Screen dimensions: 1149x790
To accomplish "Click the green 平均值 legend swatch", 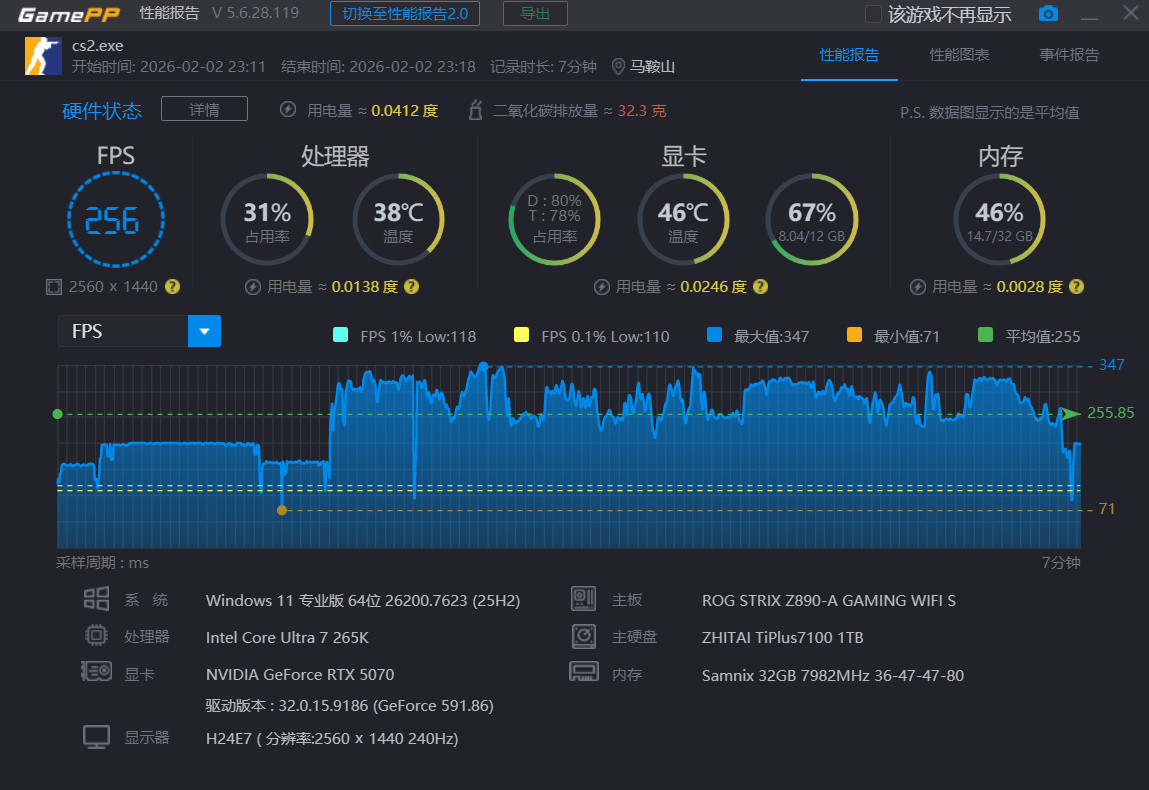I will click(x=985, y=335).
